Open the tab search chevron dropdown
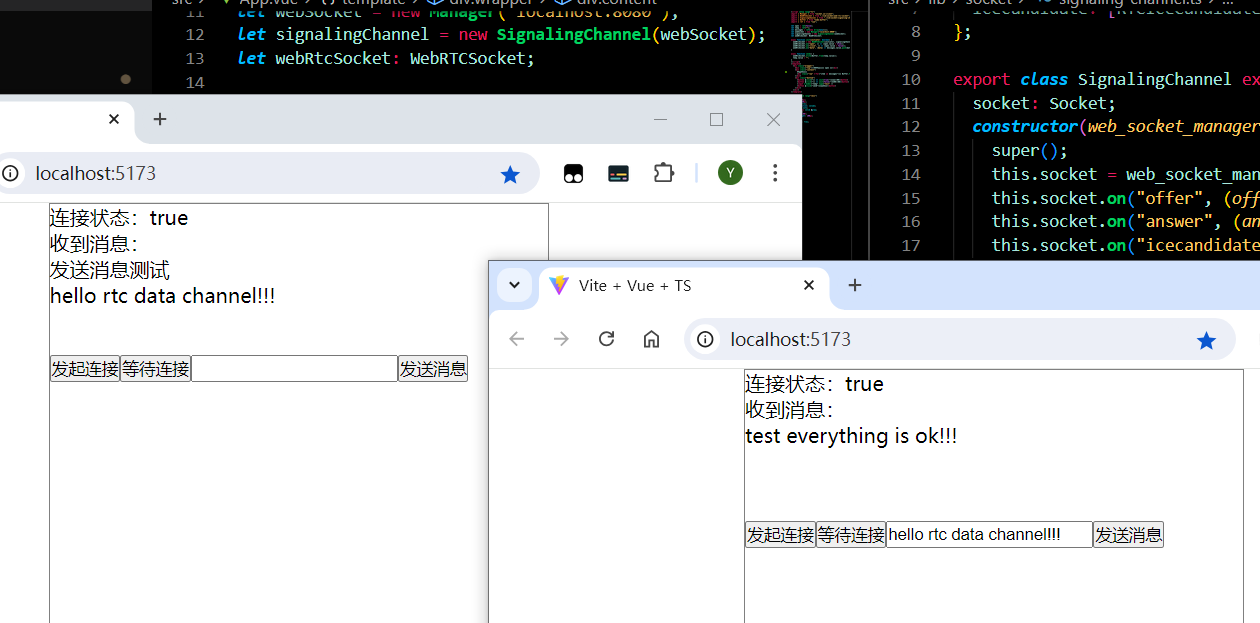1260x623 pixels. (514, 285)
